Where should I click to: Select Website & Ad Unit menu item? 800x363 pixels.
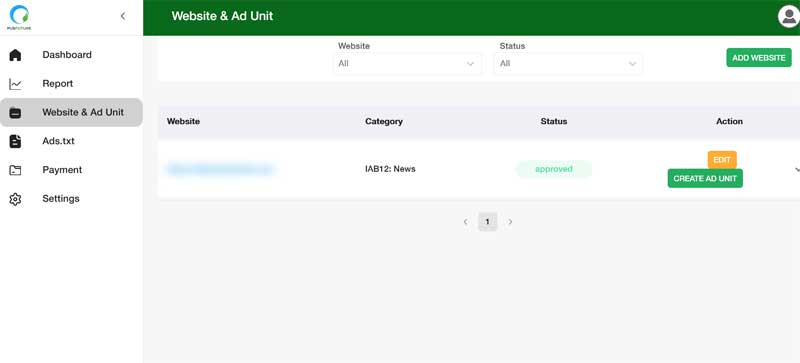click(x=71, y=112)
